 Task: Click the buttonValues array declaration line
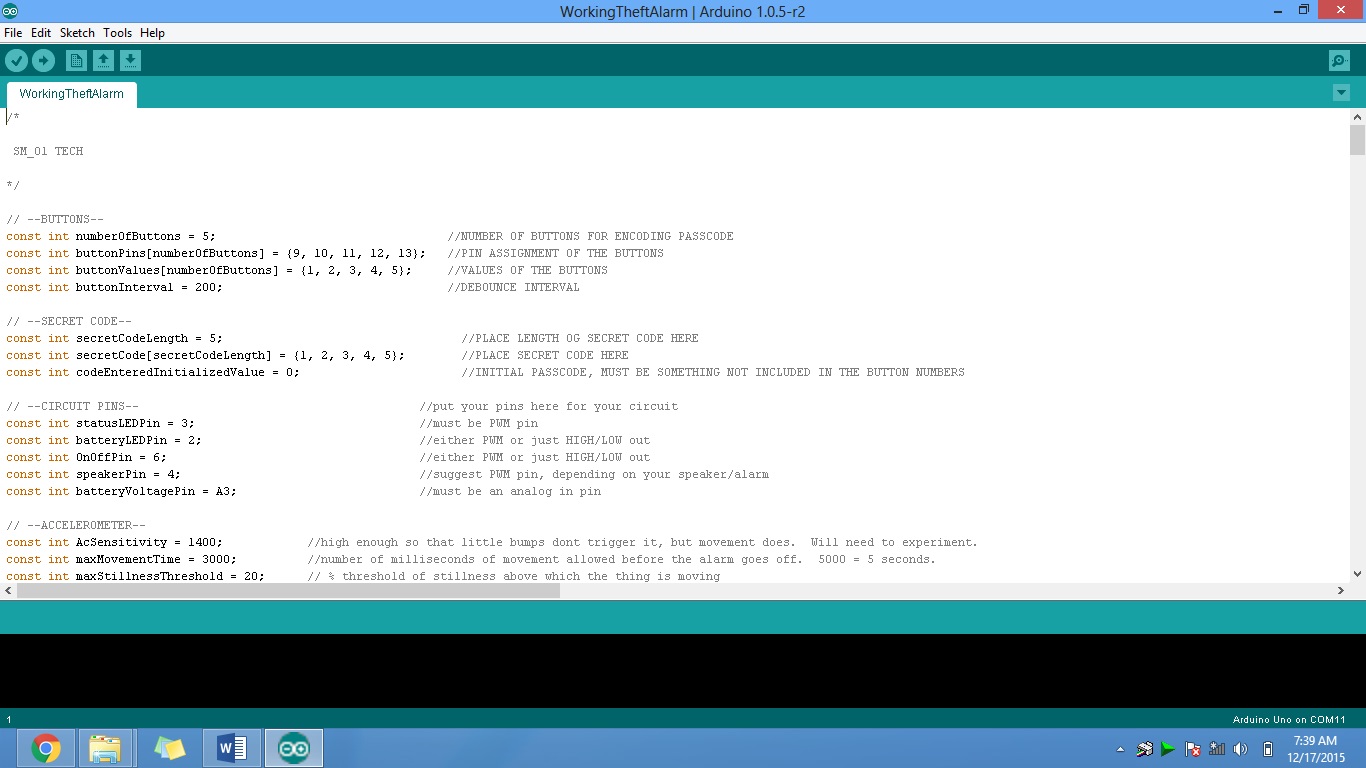click(x=209, y=271)
